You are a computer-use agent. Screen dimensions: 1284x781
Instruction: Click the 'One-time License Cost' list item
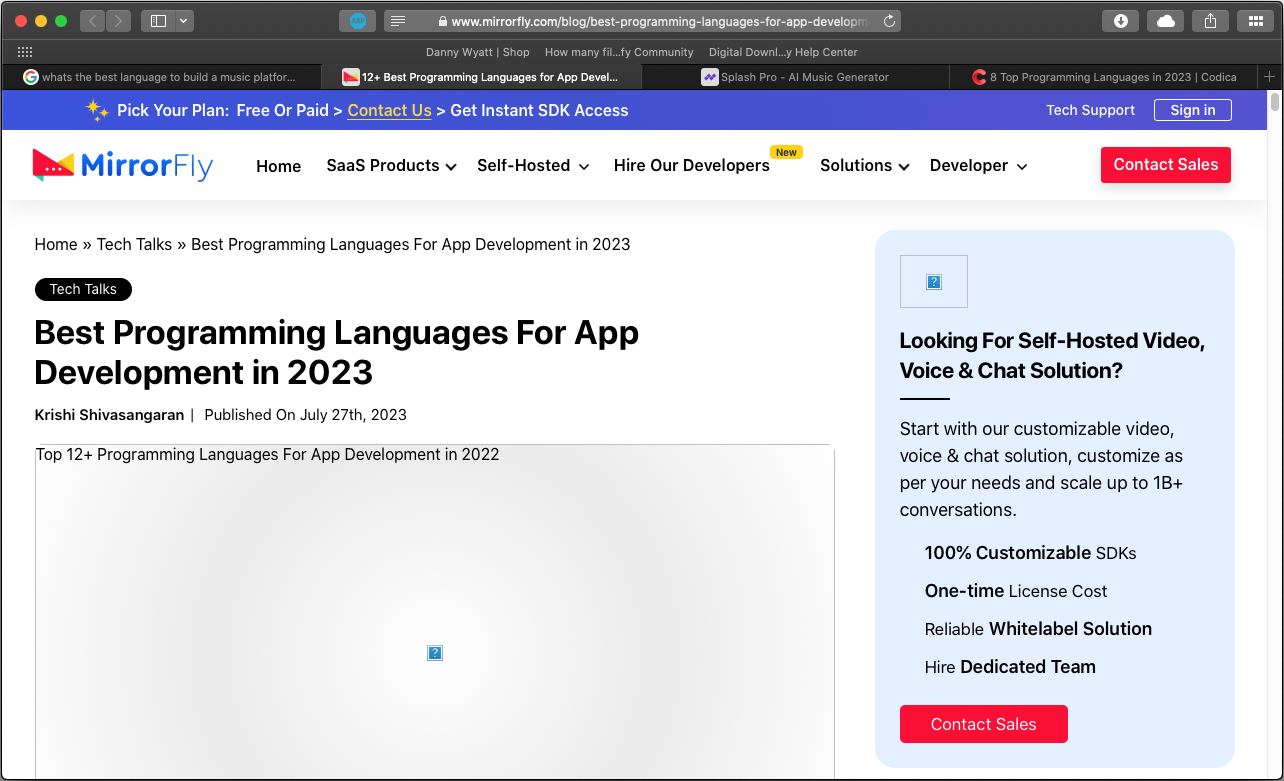[x=1016, y=591]
